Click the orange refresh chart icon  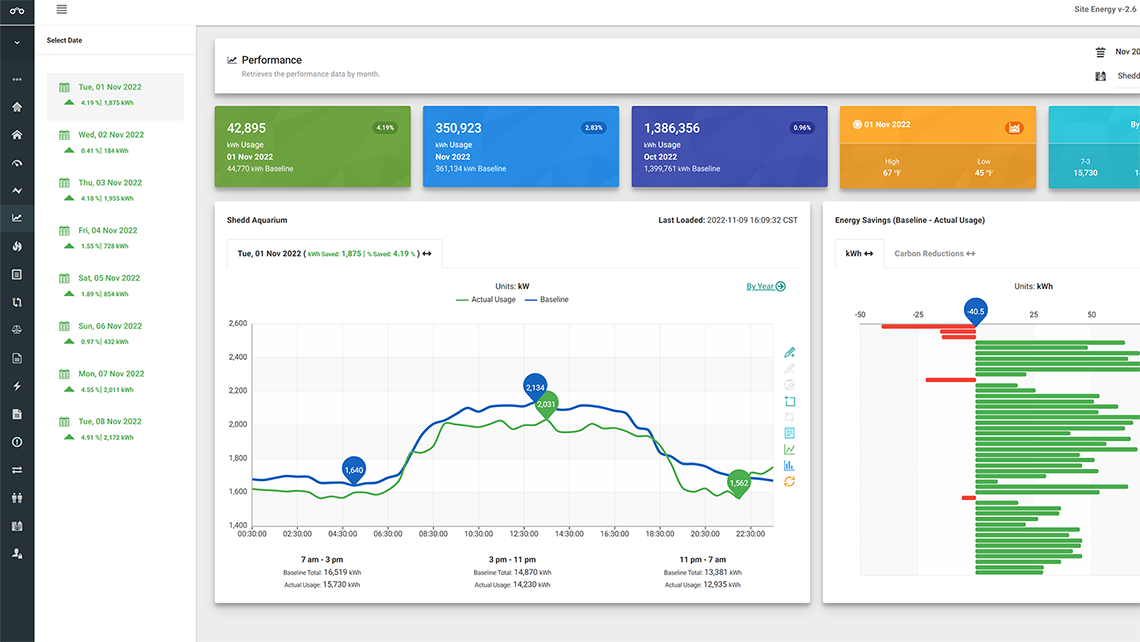[x=789, y=482]
